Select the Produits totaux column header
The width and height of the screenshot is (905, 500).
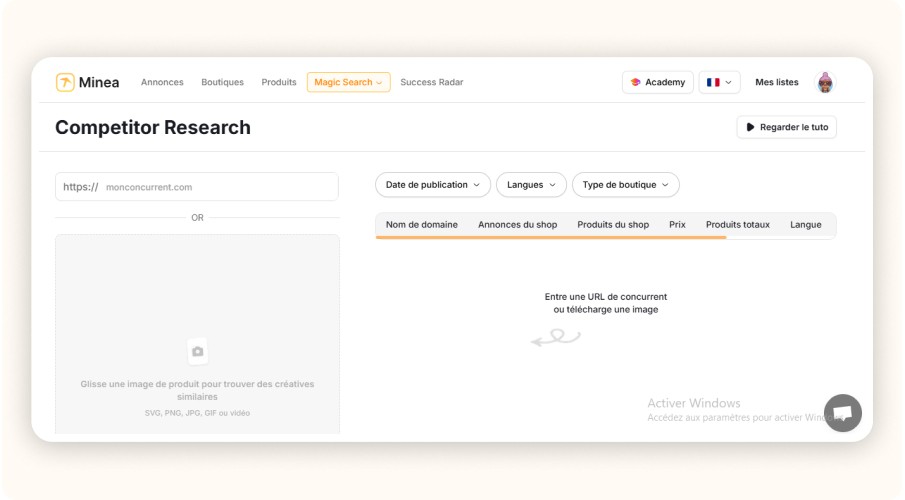(x=738, y=225)
